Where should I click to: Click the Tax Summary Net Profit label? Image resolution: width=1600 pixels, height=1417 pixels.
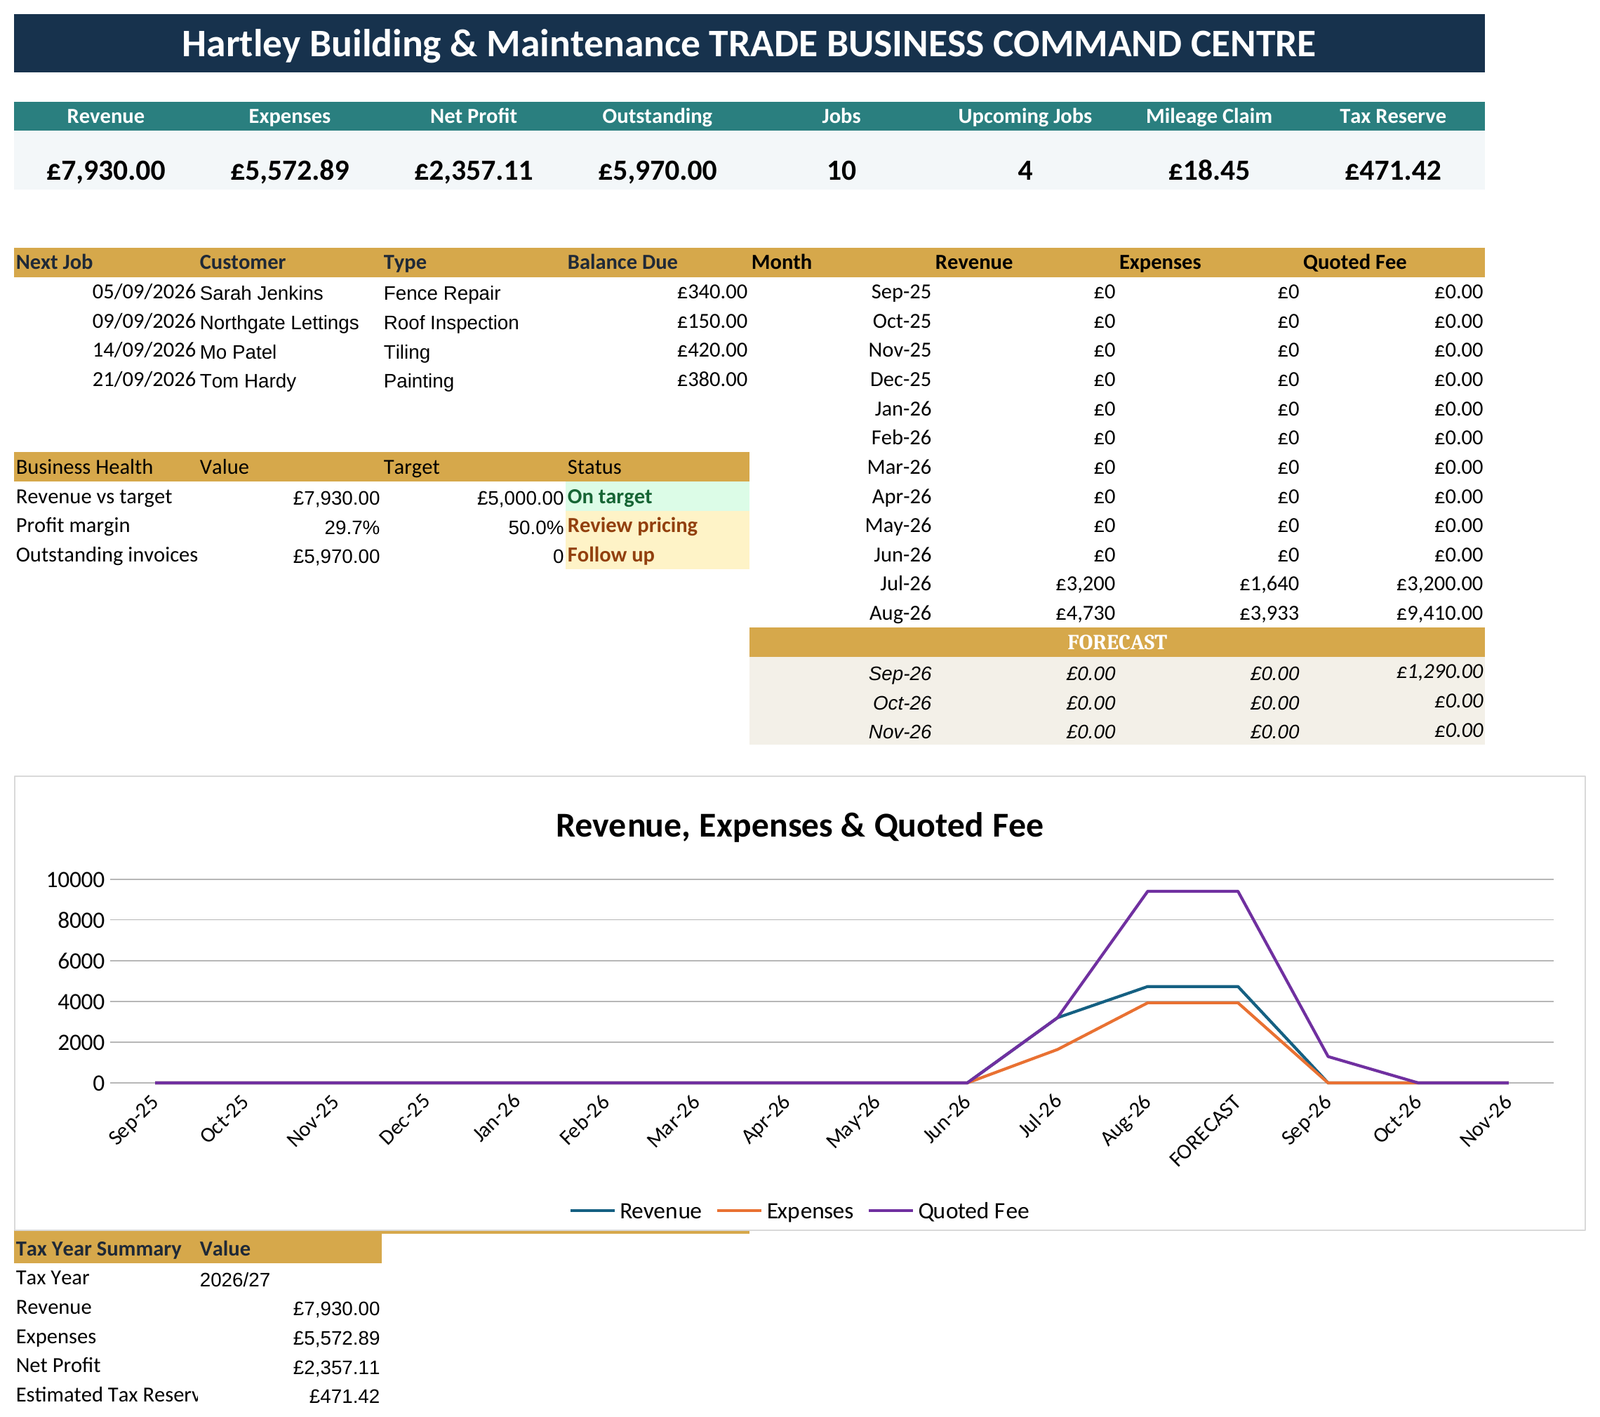pyautogui.click(x=58, y=1366)
